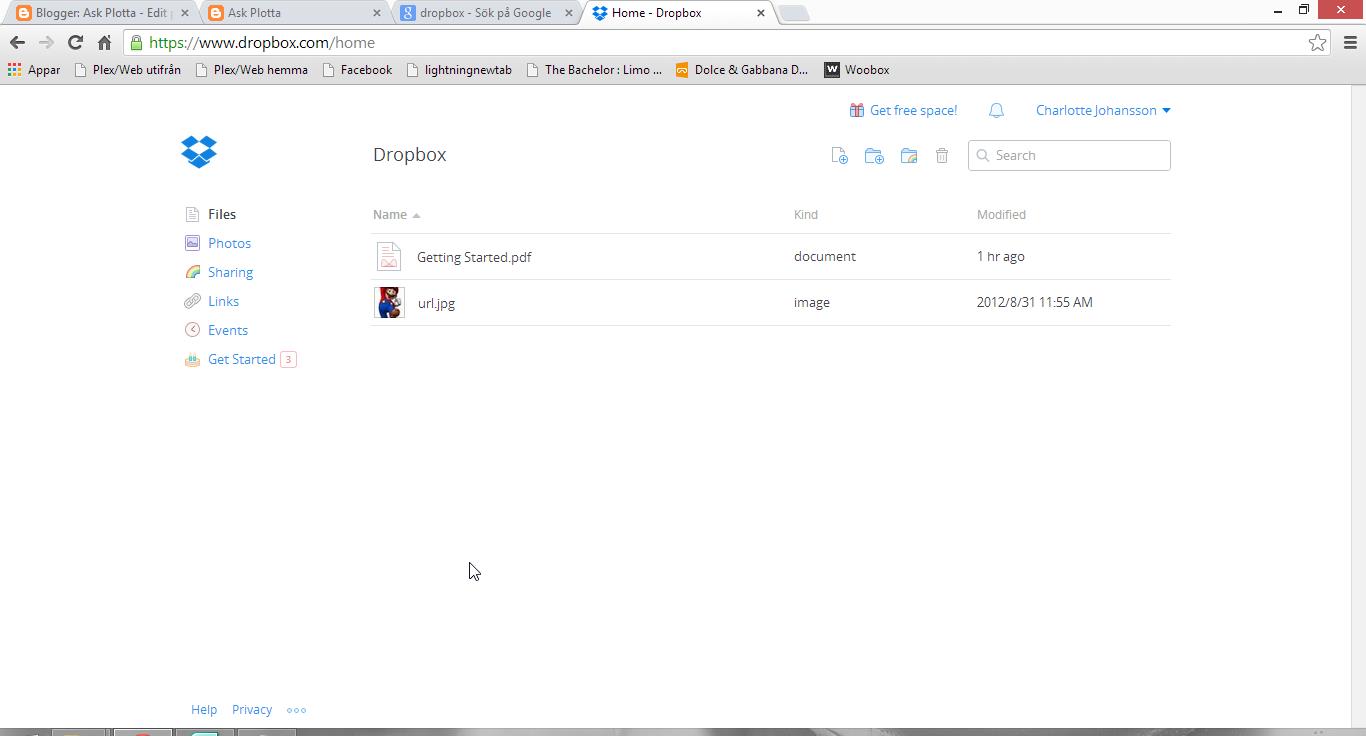Open Getting Started.pdf file name
The width and height of the screenshot is (1366, 736).
click(474, 257)
